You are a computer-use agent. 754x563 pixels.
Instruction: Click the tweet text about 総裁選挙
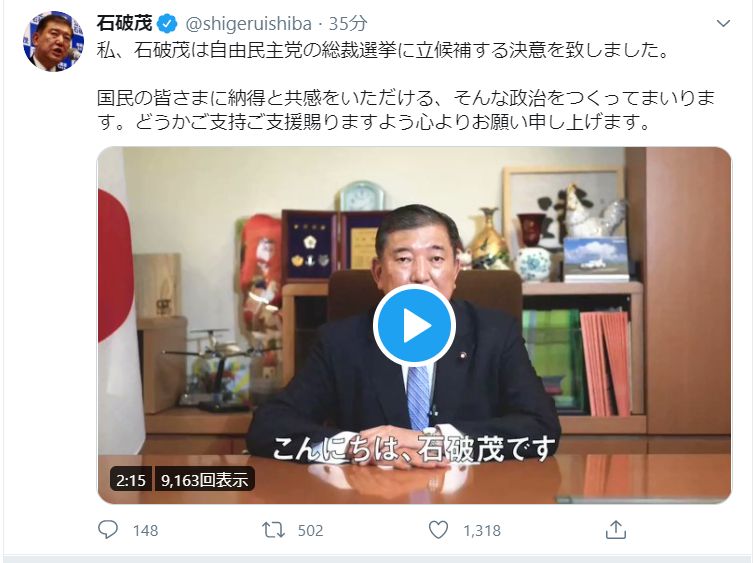[x=383, y=50]
